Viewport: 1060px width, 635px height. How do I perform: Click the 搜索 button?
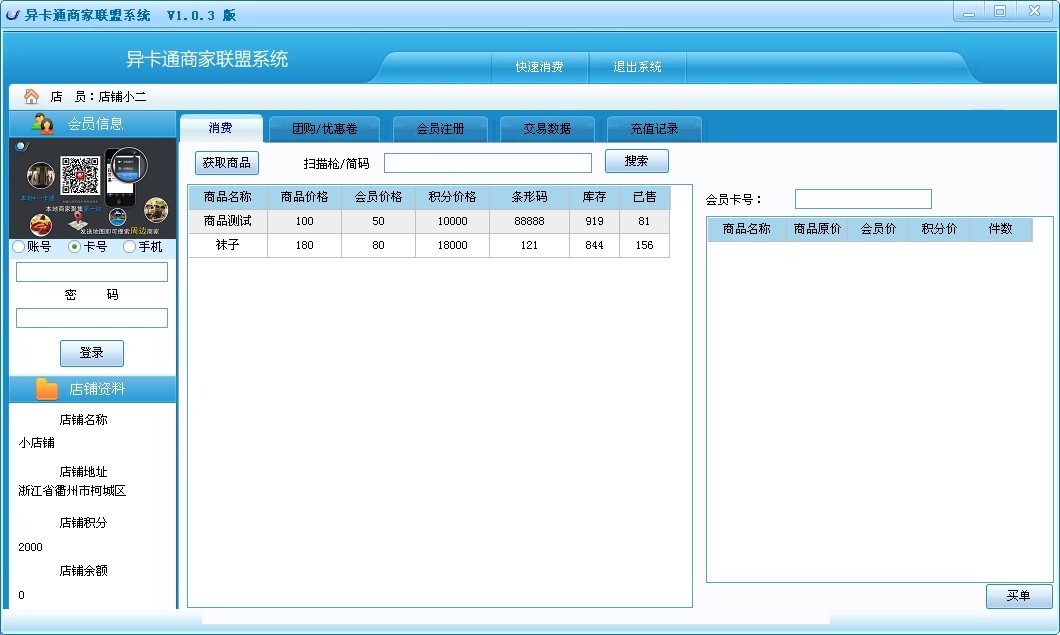coord(636,161)
